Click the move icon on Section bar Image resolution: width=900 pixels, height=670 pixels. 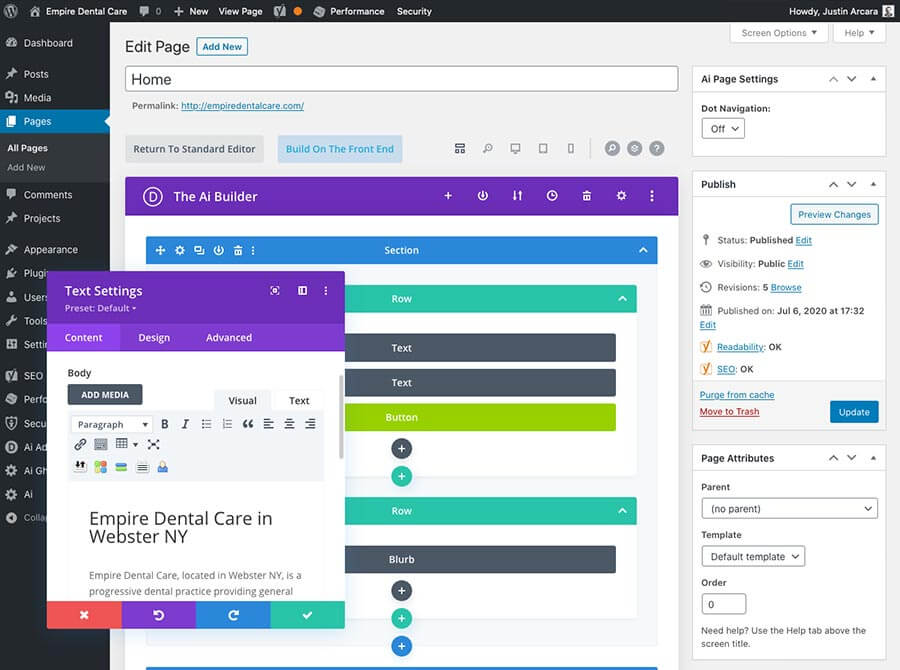[160, 250]
